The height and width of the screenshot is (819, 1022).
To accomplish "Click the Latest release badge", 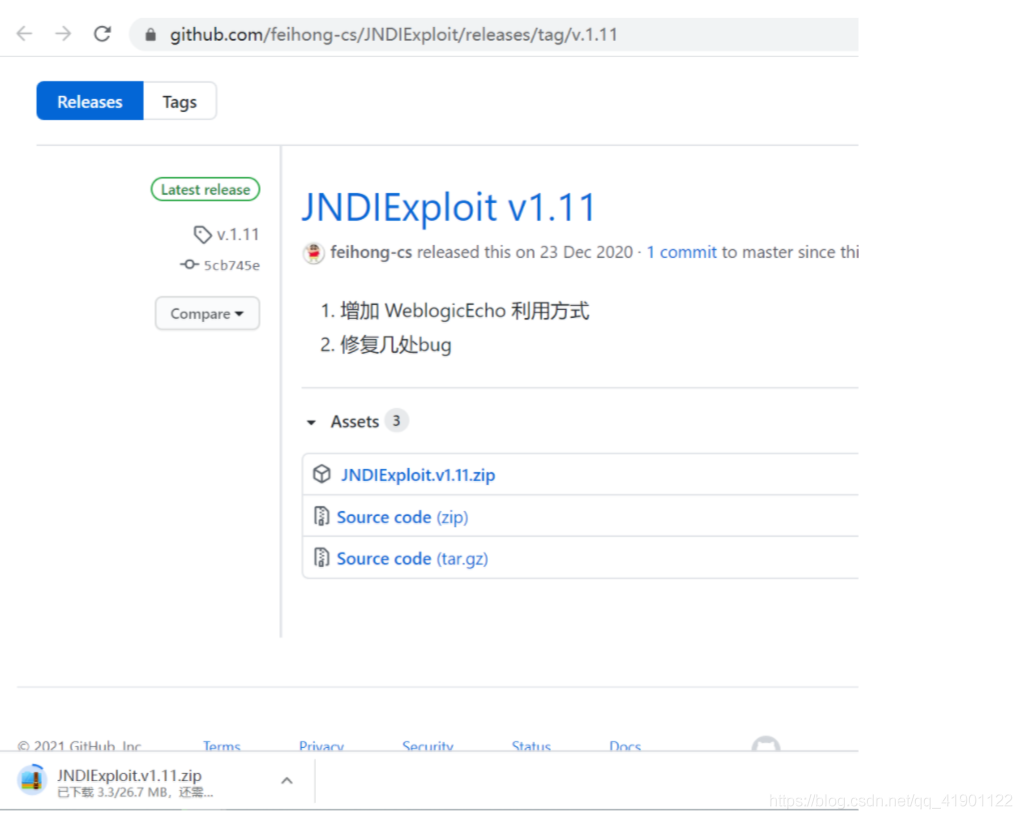I will click(205, 190).
